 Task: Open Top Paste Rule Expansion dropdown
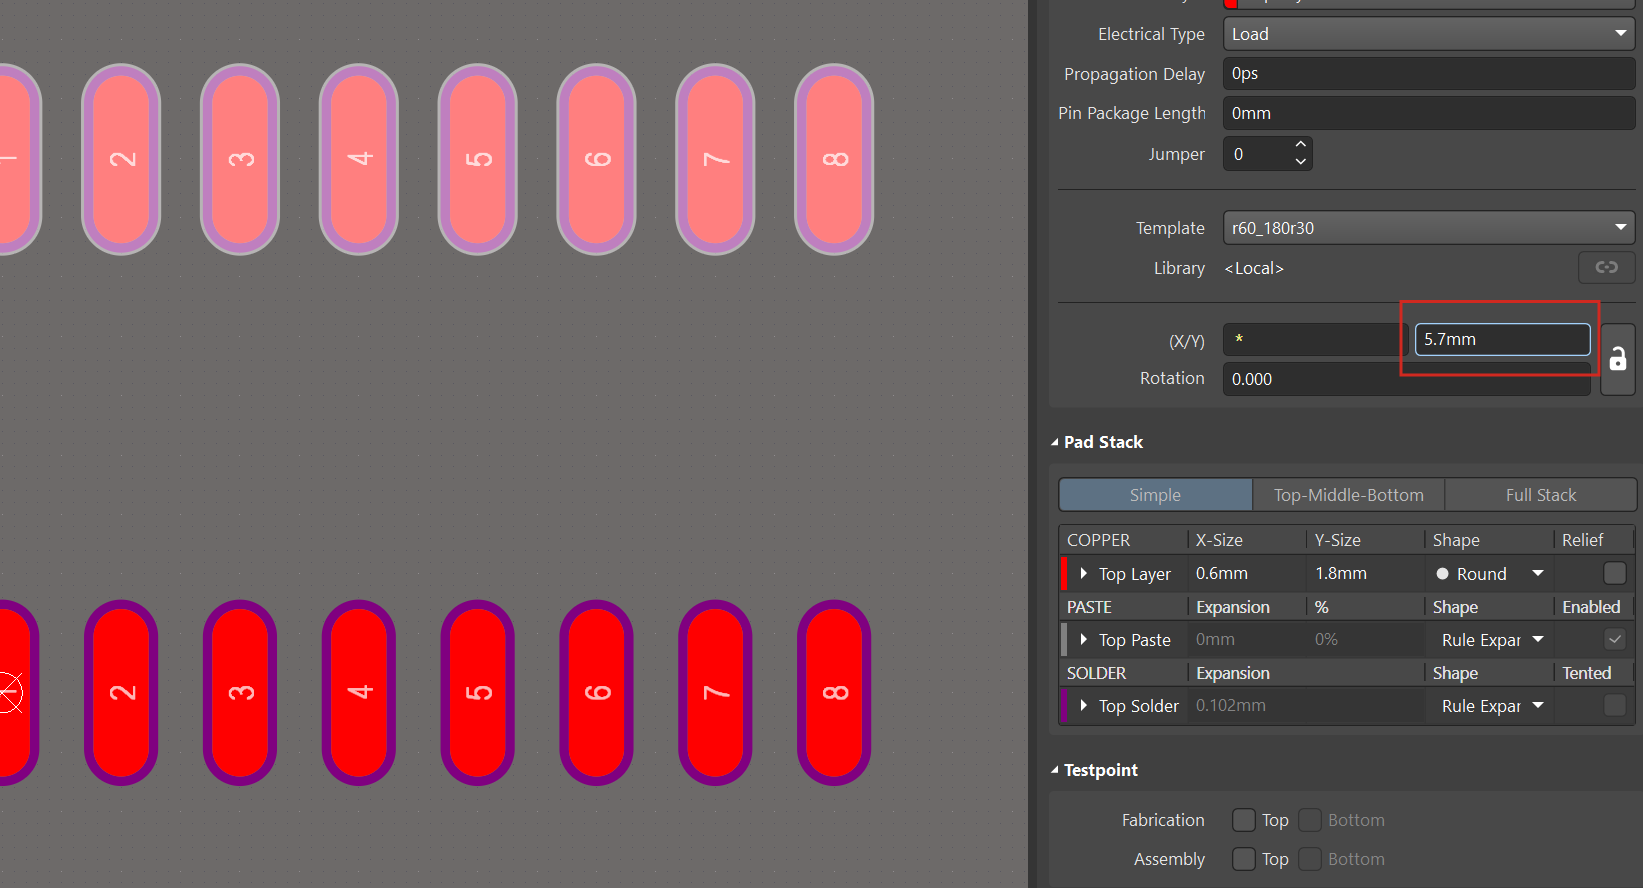click(x=1538, y=639)
